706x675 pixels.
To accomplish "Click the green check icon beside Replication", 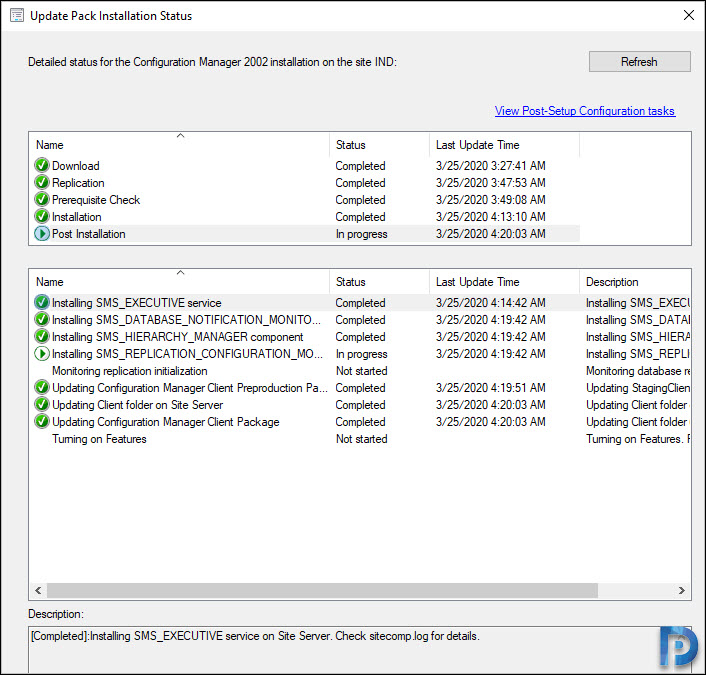I will [x=42, y=182].
